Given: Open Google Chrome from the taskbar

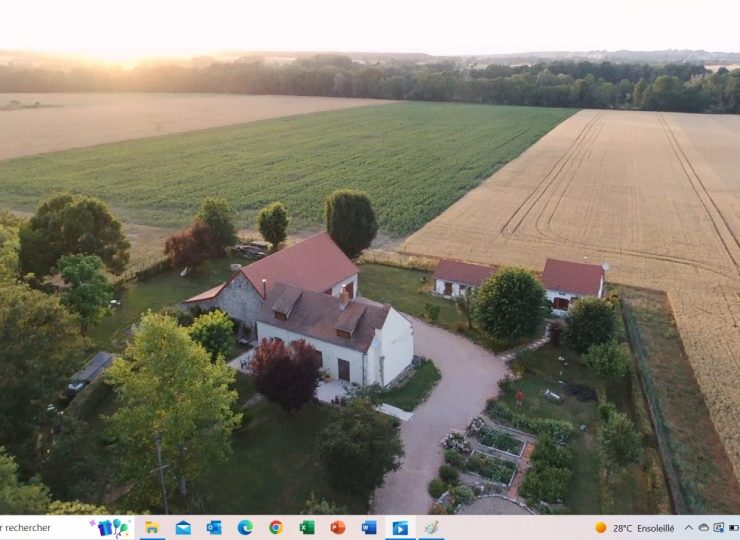Looking at the screenshot, I should (x=276, y=527).
